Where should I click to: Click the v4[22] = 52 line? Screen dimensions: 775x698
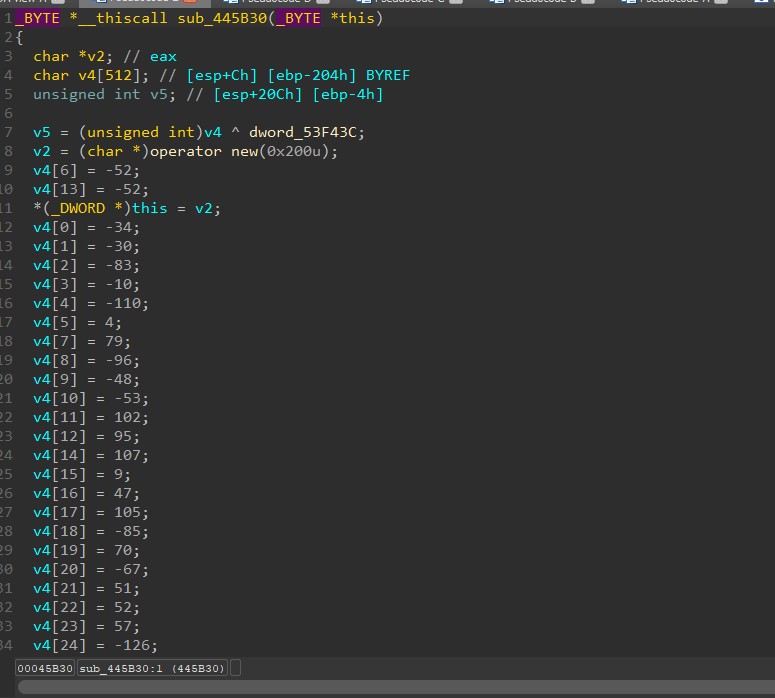pyautogui.click(x=86, y=608)
